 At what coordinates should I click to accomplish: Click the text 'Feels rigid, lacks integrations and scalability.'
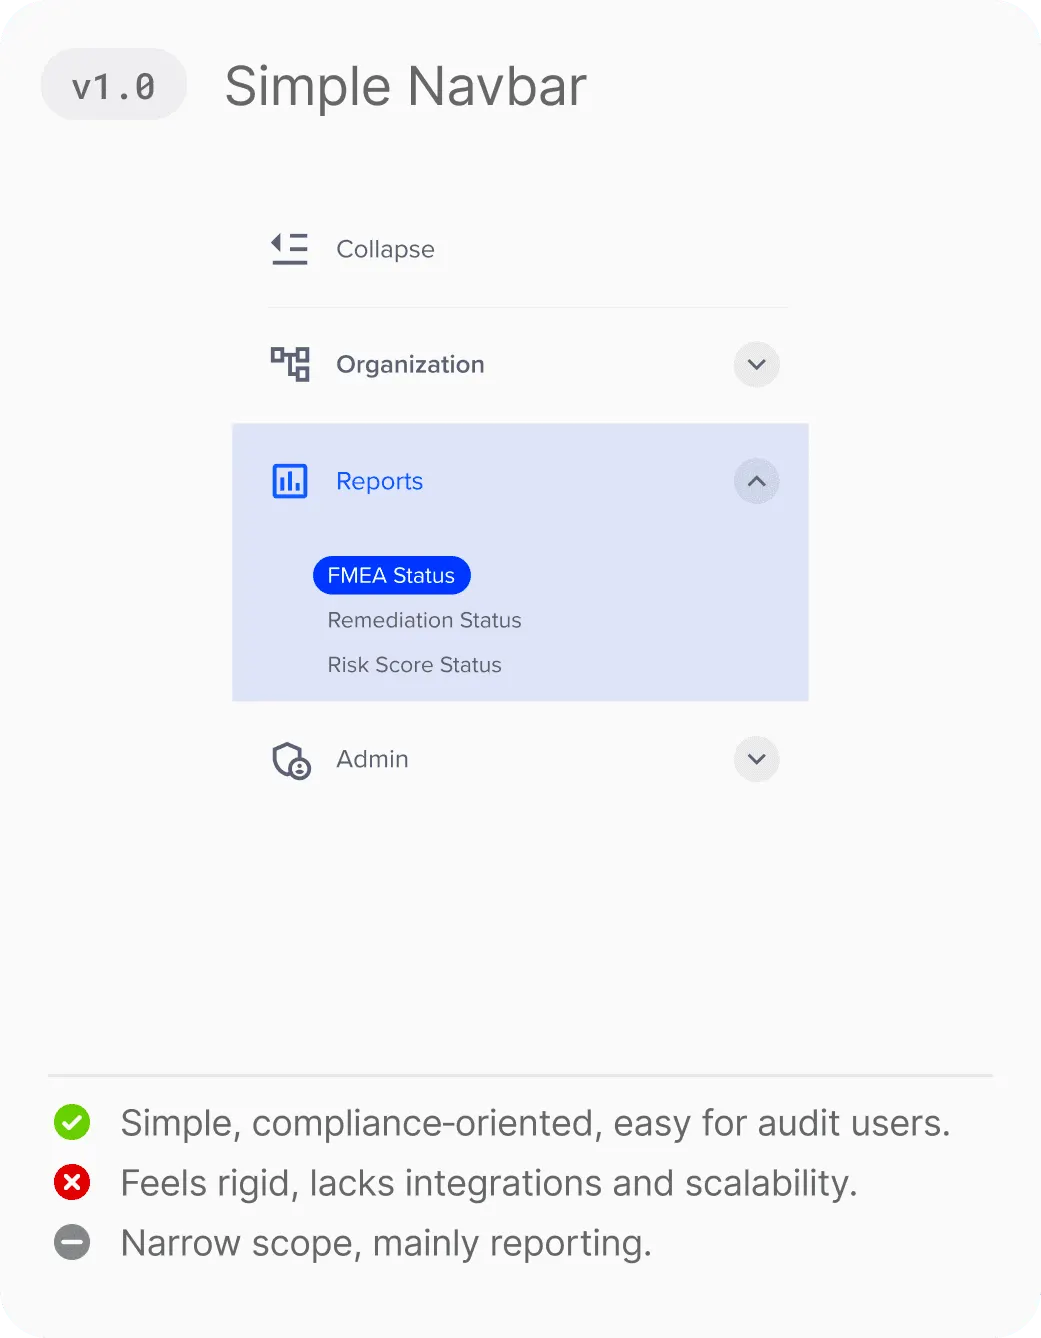[x=489, y=1183]
